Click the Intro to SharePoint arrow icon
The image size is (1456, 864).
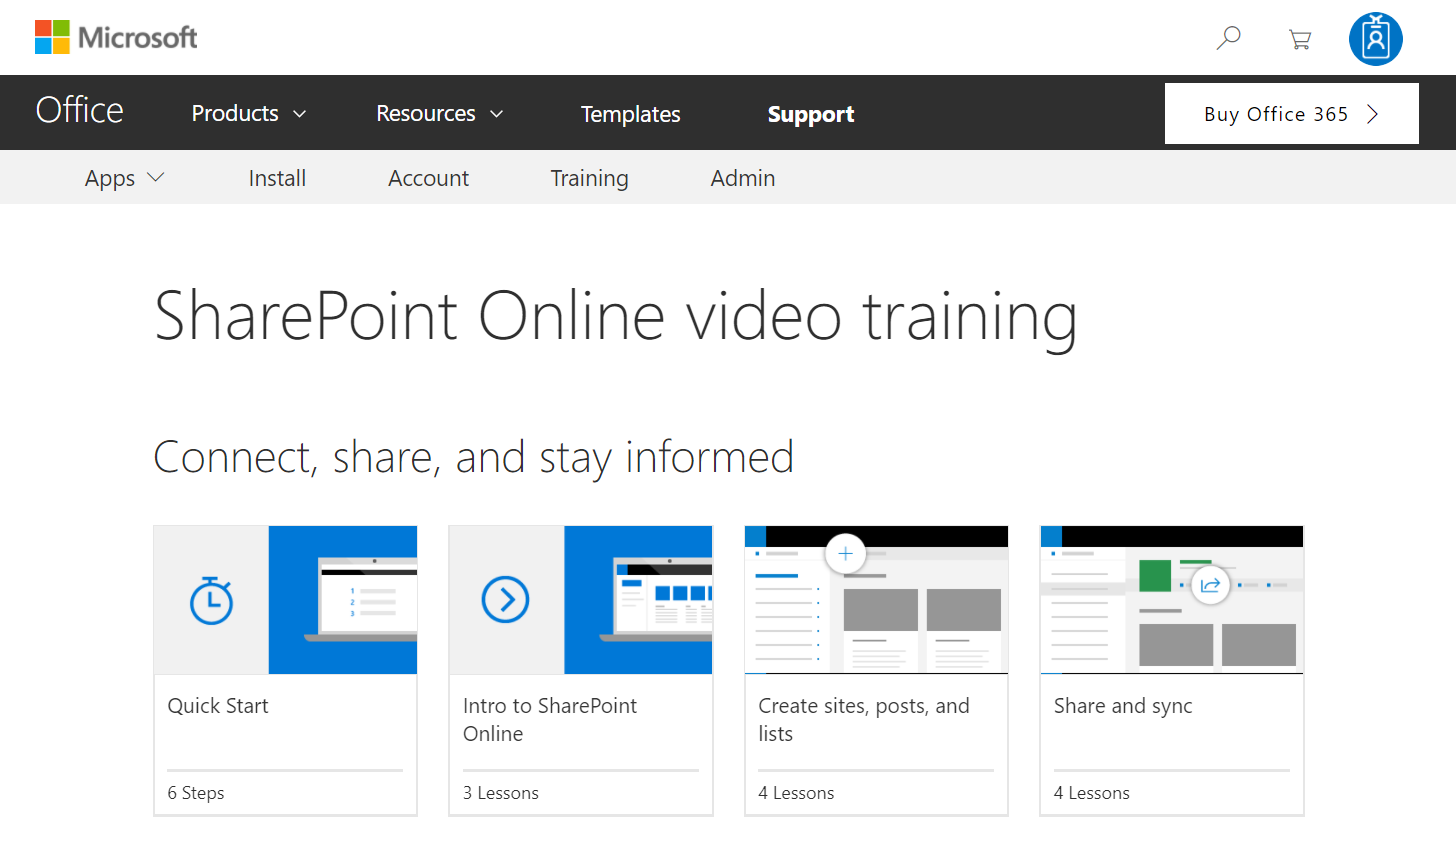(x=506, y=600)
